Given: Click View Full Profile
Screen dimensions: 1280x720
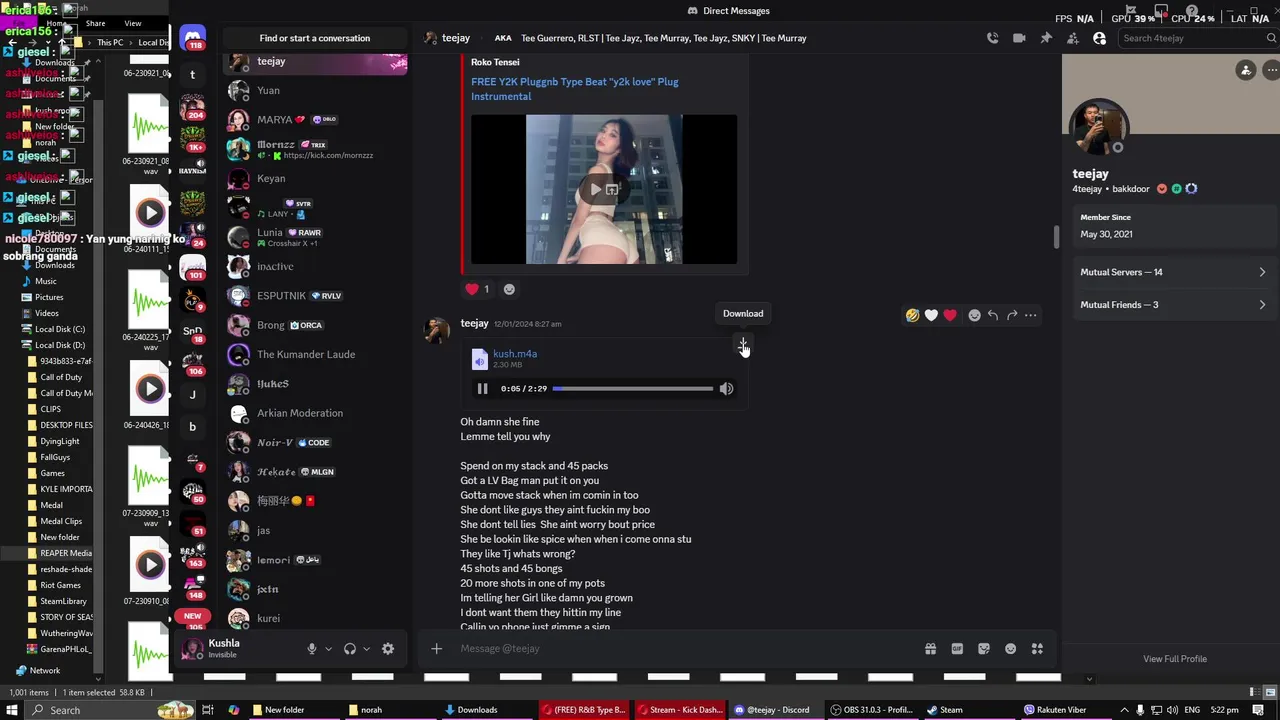Looking at the screenshot, I should (1175, 659).
